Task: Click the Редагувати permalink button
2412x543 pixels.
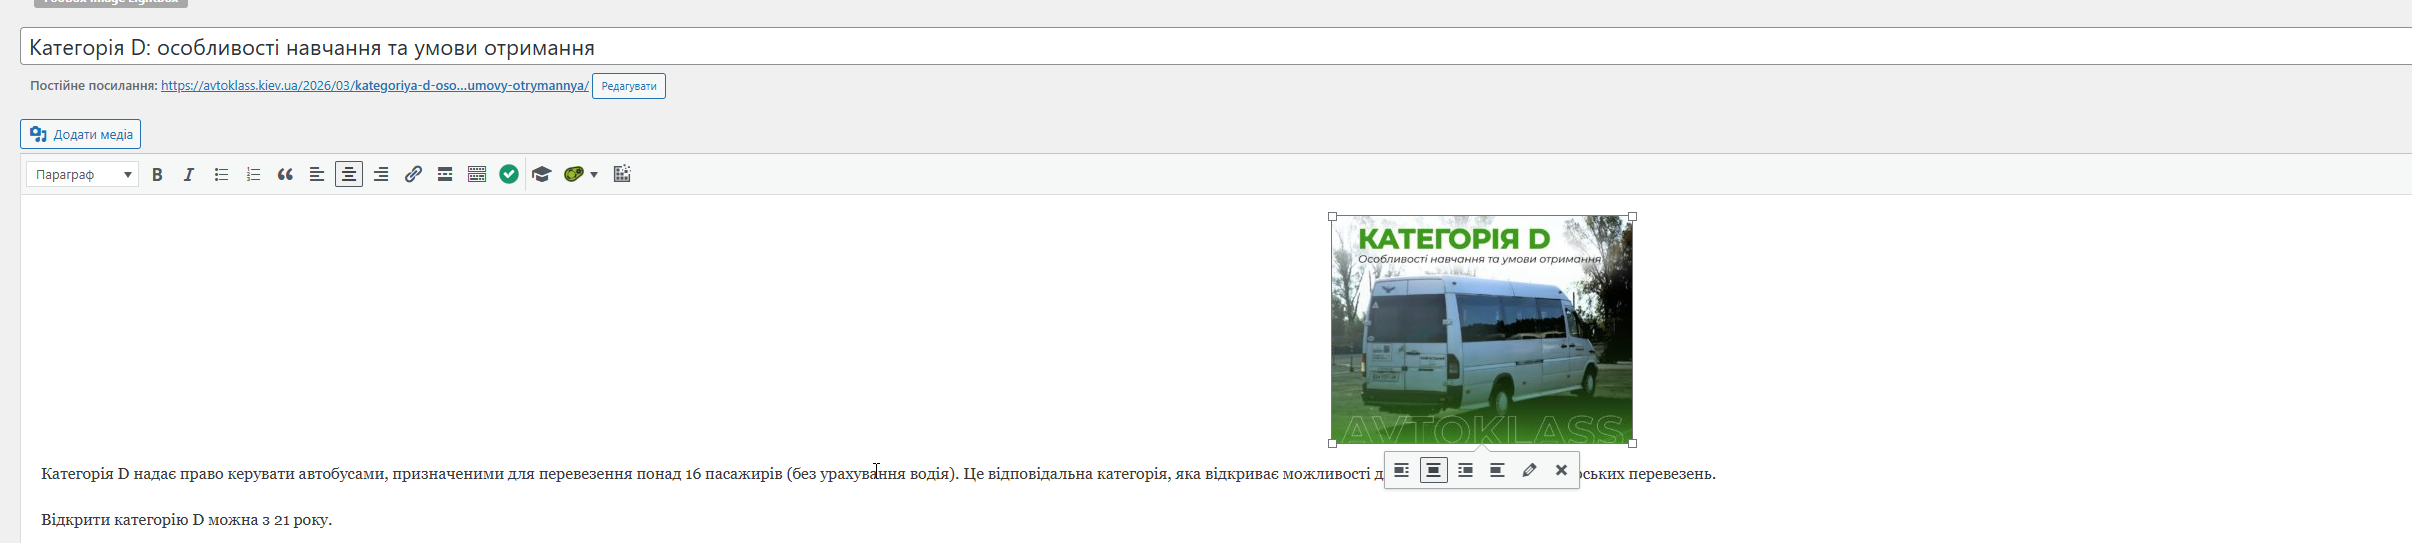Action: [x=629, y=86]
